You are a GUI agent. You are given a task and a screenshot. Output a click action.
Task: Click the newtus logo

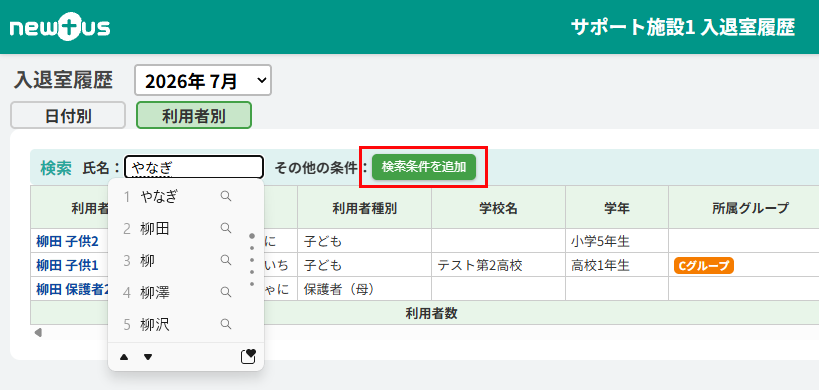pos(60,28)
